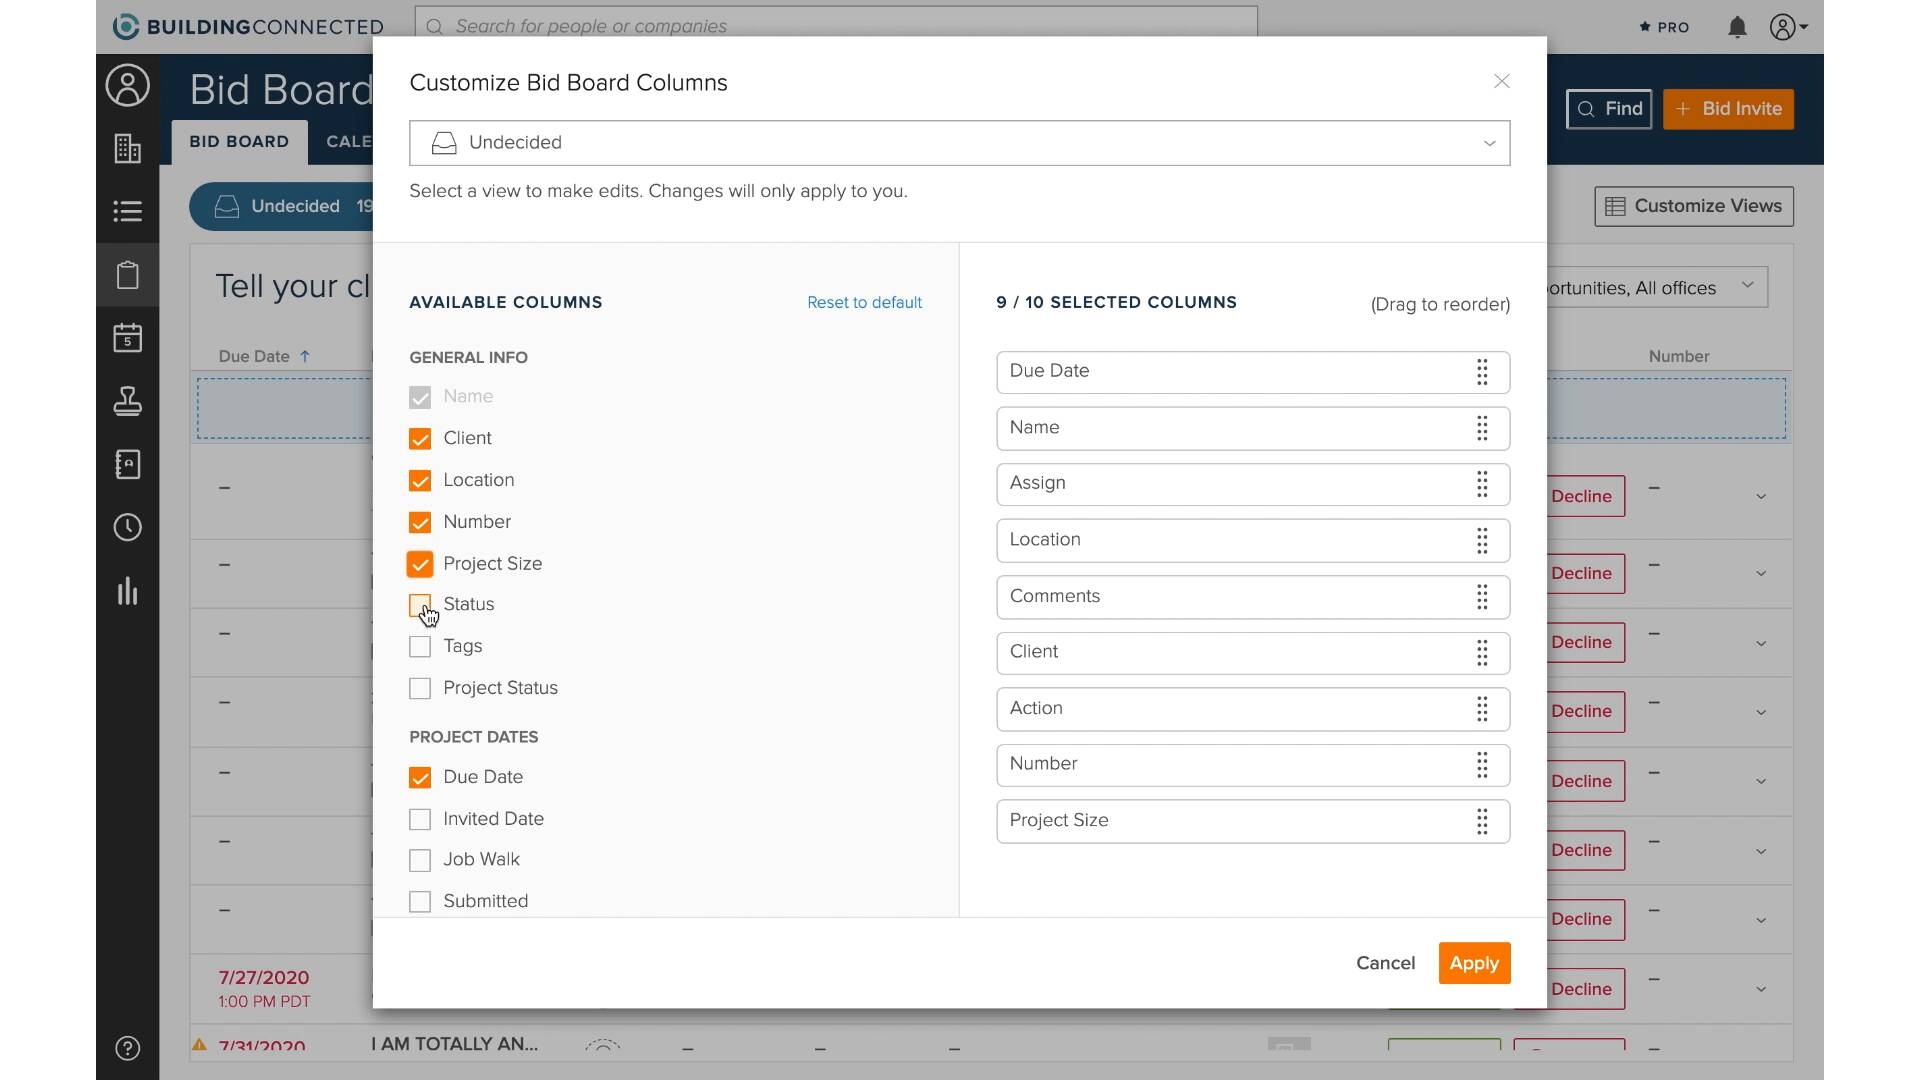Select the clipboard Bid Board icon
Image resolution: width=1920 pixels, height=1080 pixels.
coord(127,274)
